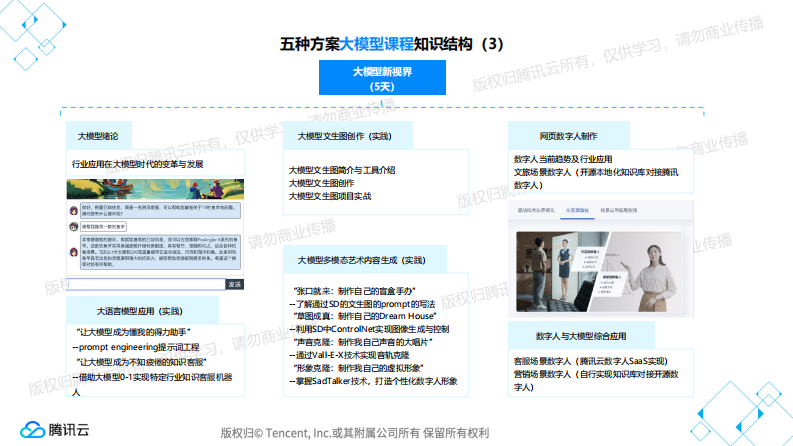
Task: Click the Tencent copyright footer text
Action: pos(355,433)
